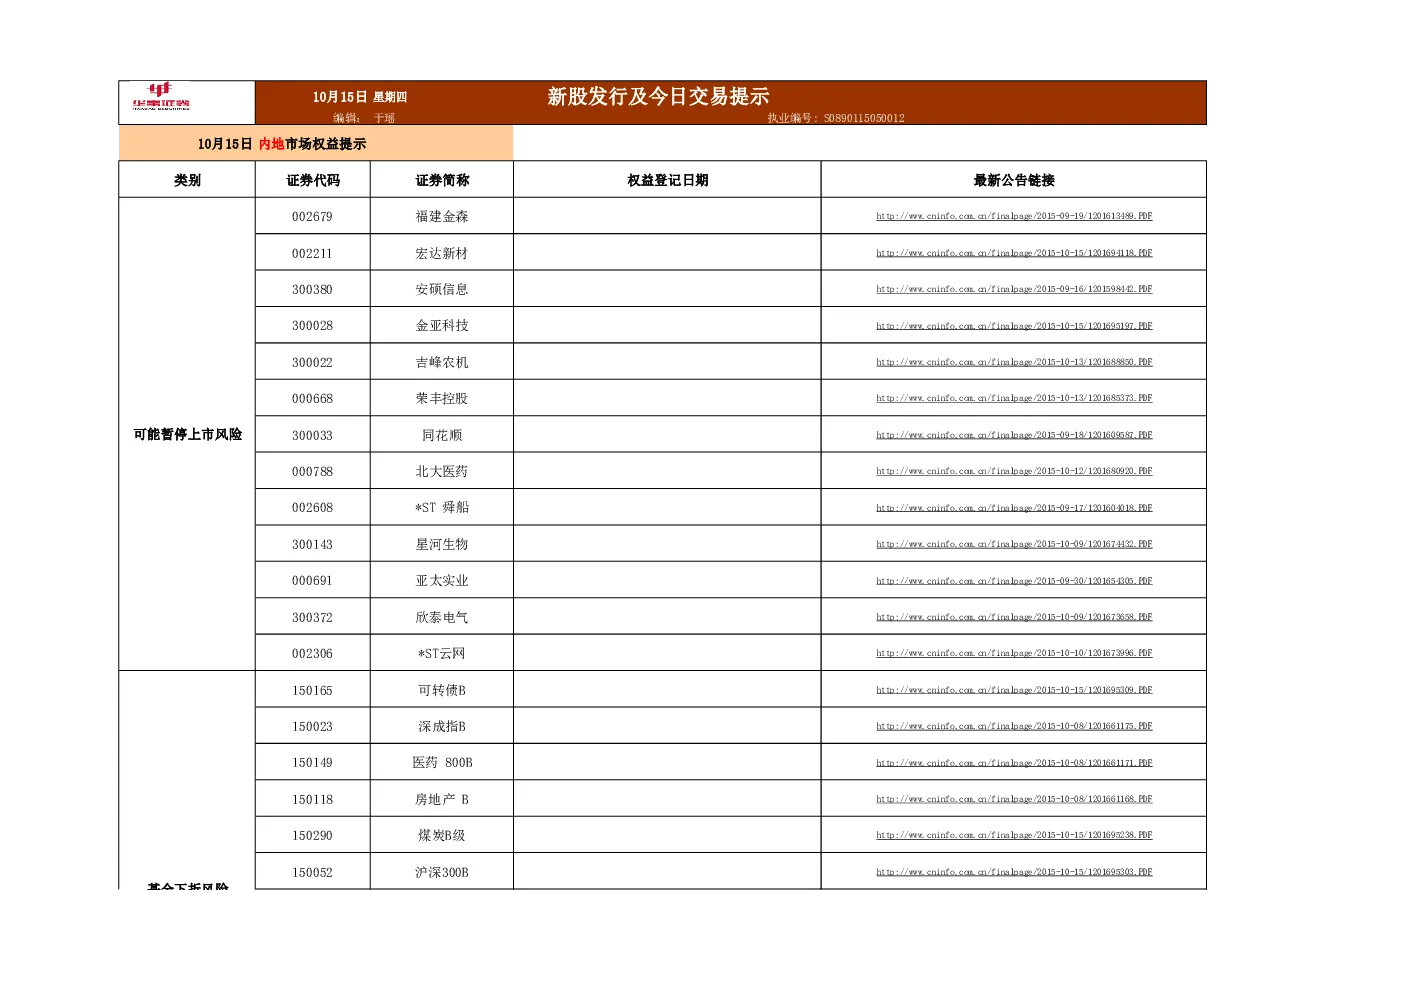Open the announcement link for 欣泰电气

(x=1014, y=617)
